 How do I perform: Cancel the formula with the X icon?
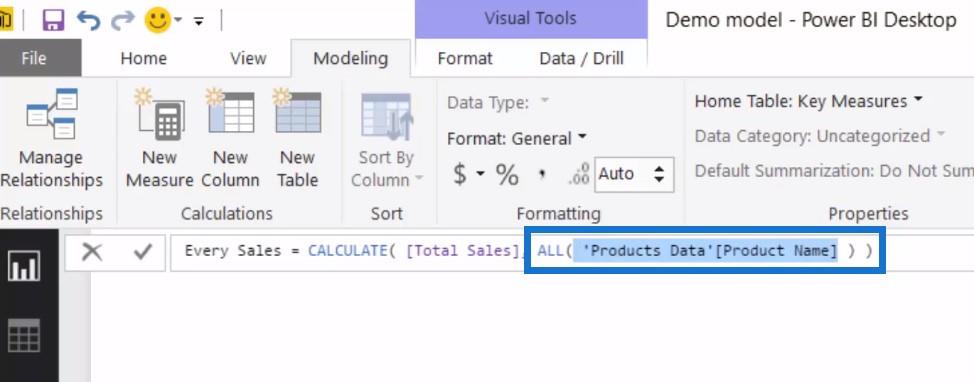pyautogui.click(x=92, y=252)
